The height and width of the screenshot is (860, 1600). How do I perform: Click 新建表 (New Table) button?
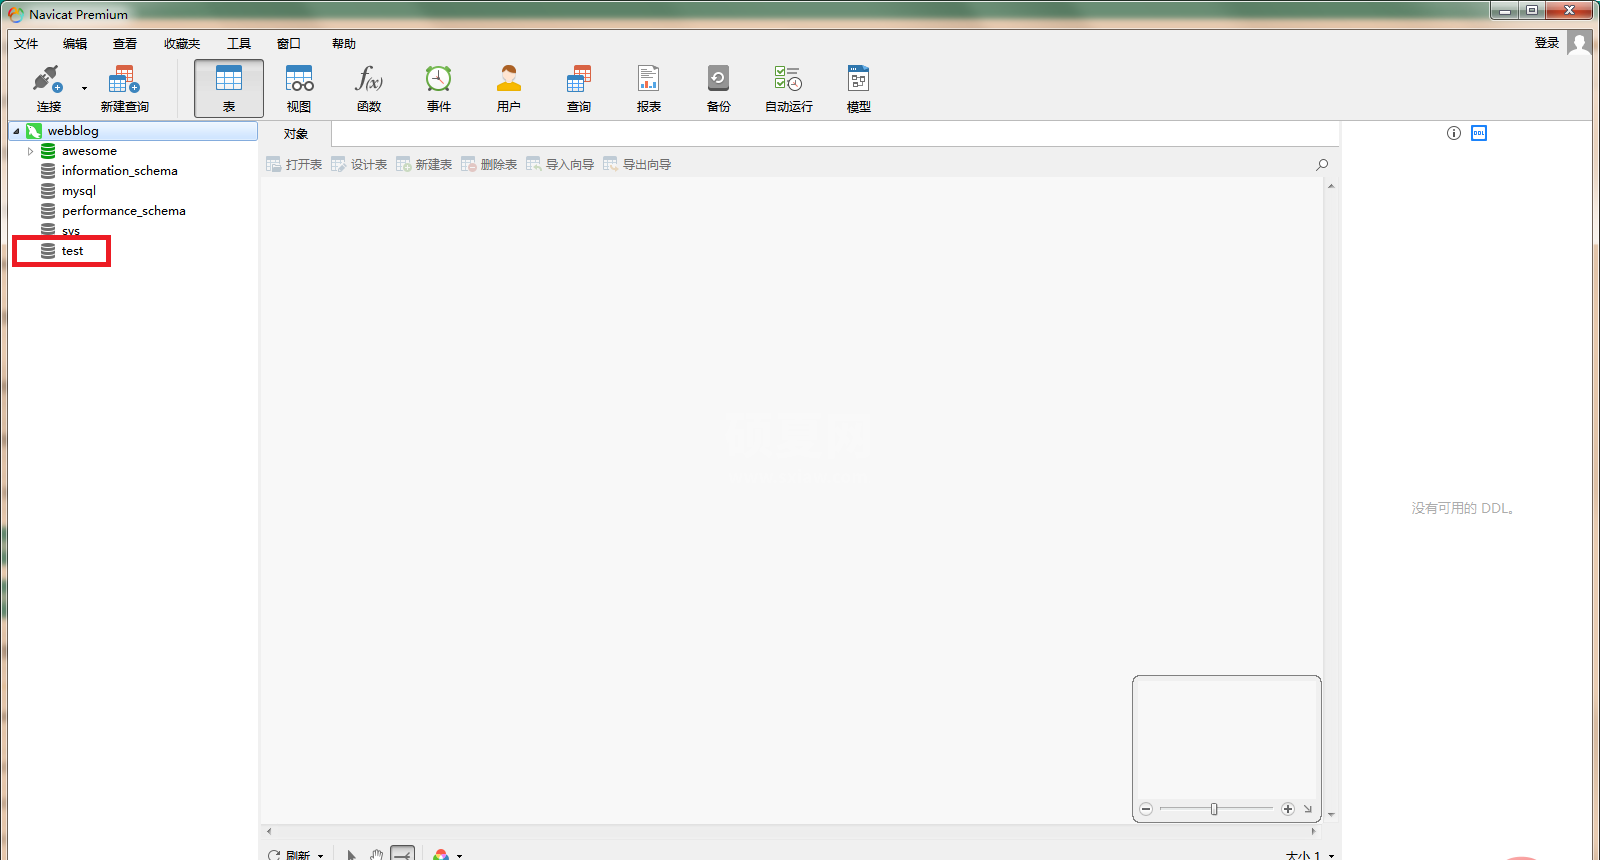tap(424, 165)
